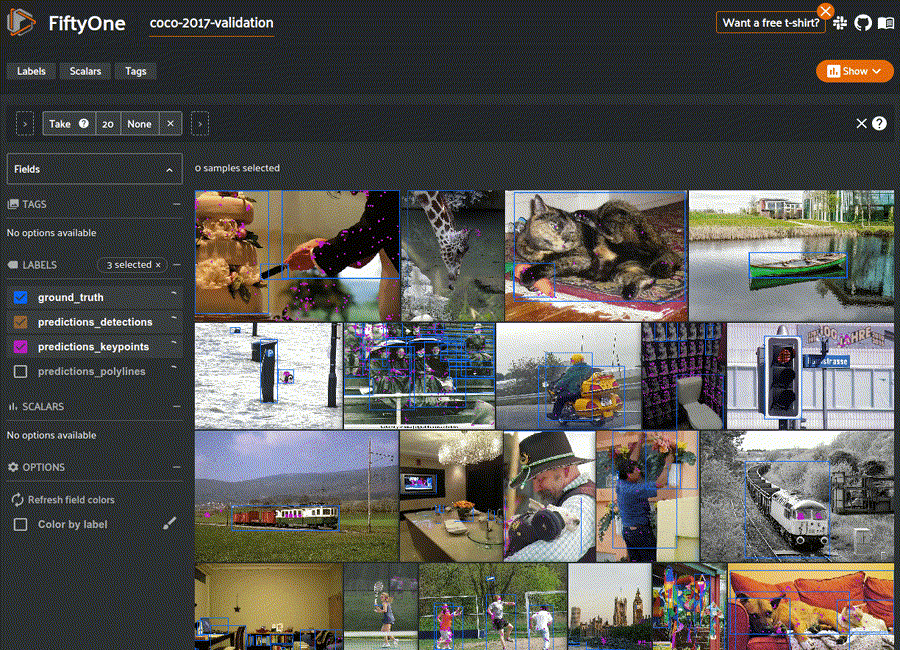Enable Color by label checkbox
This screenshot has height=650, width=900.
[21, 524]
